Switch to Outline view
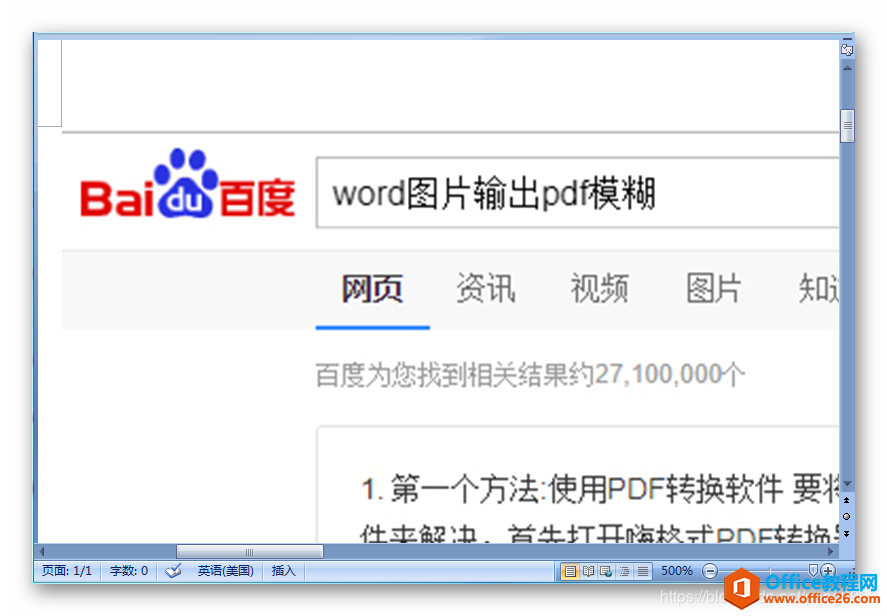This screenshot has width=887, height=616. (x=625, y=571)
